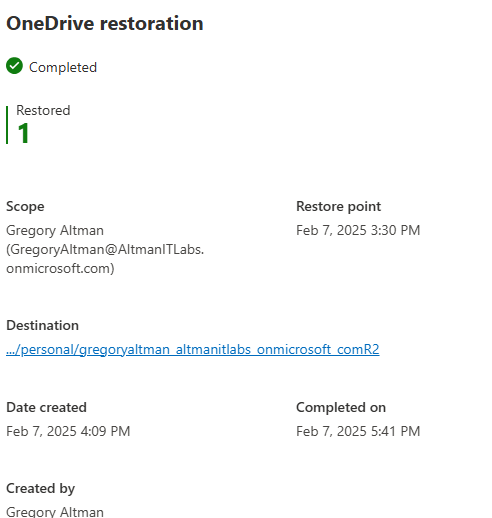Click the Restore point heading
The image size is (492, 518).
[338, 206]
